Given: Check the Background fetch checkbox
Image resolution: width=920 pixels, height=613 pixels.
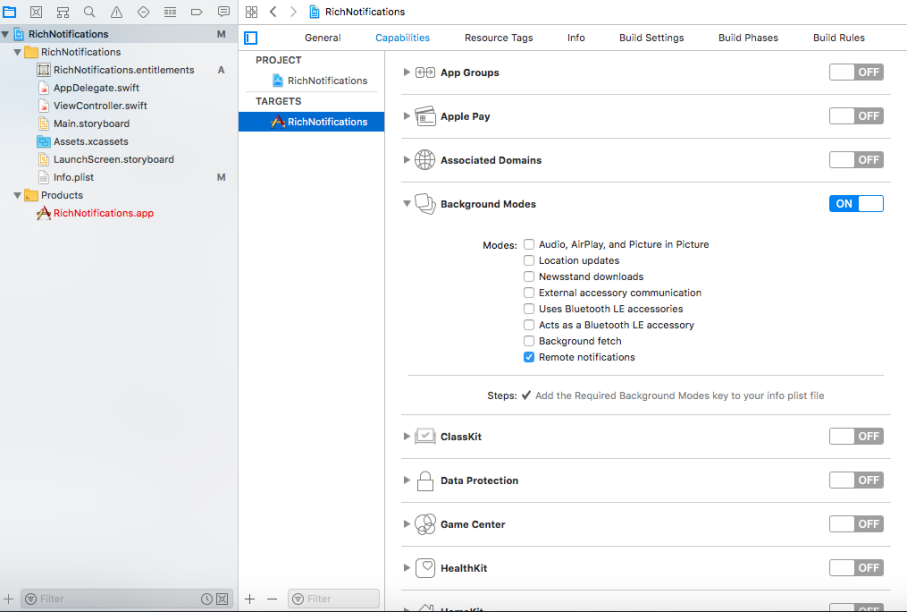Looking at the screenshot, I should point(529,341).
